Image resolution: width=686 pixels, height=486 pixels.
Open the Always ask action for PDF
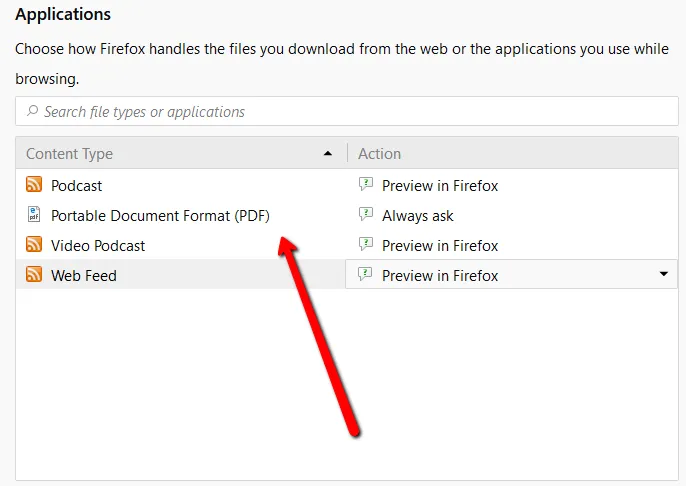(418, 215)
